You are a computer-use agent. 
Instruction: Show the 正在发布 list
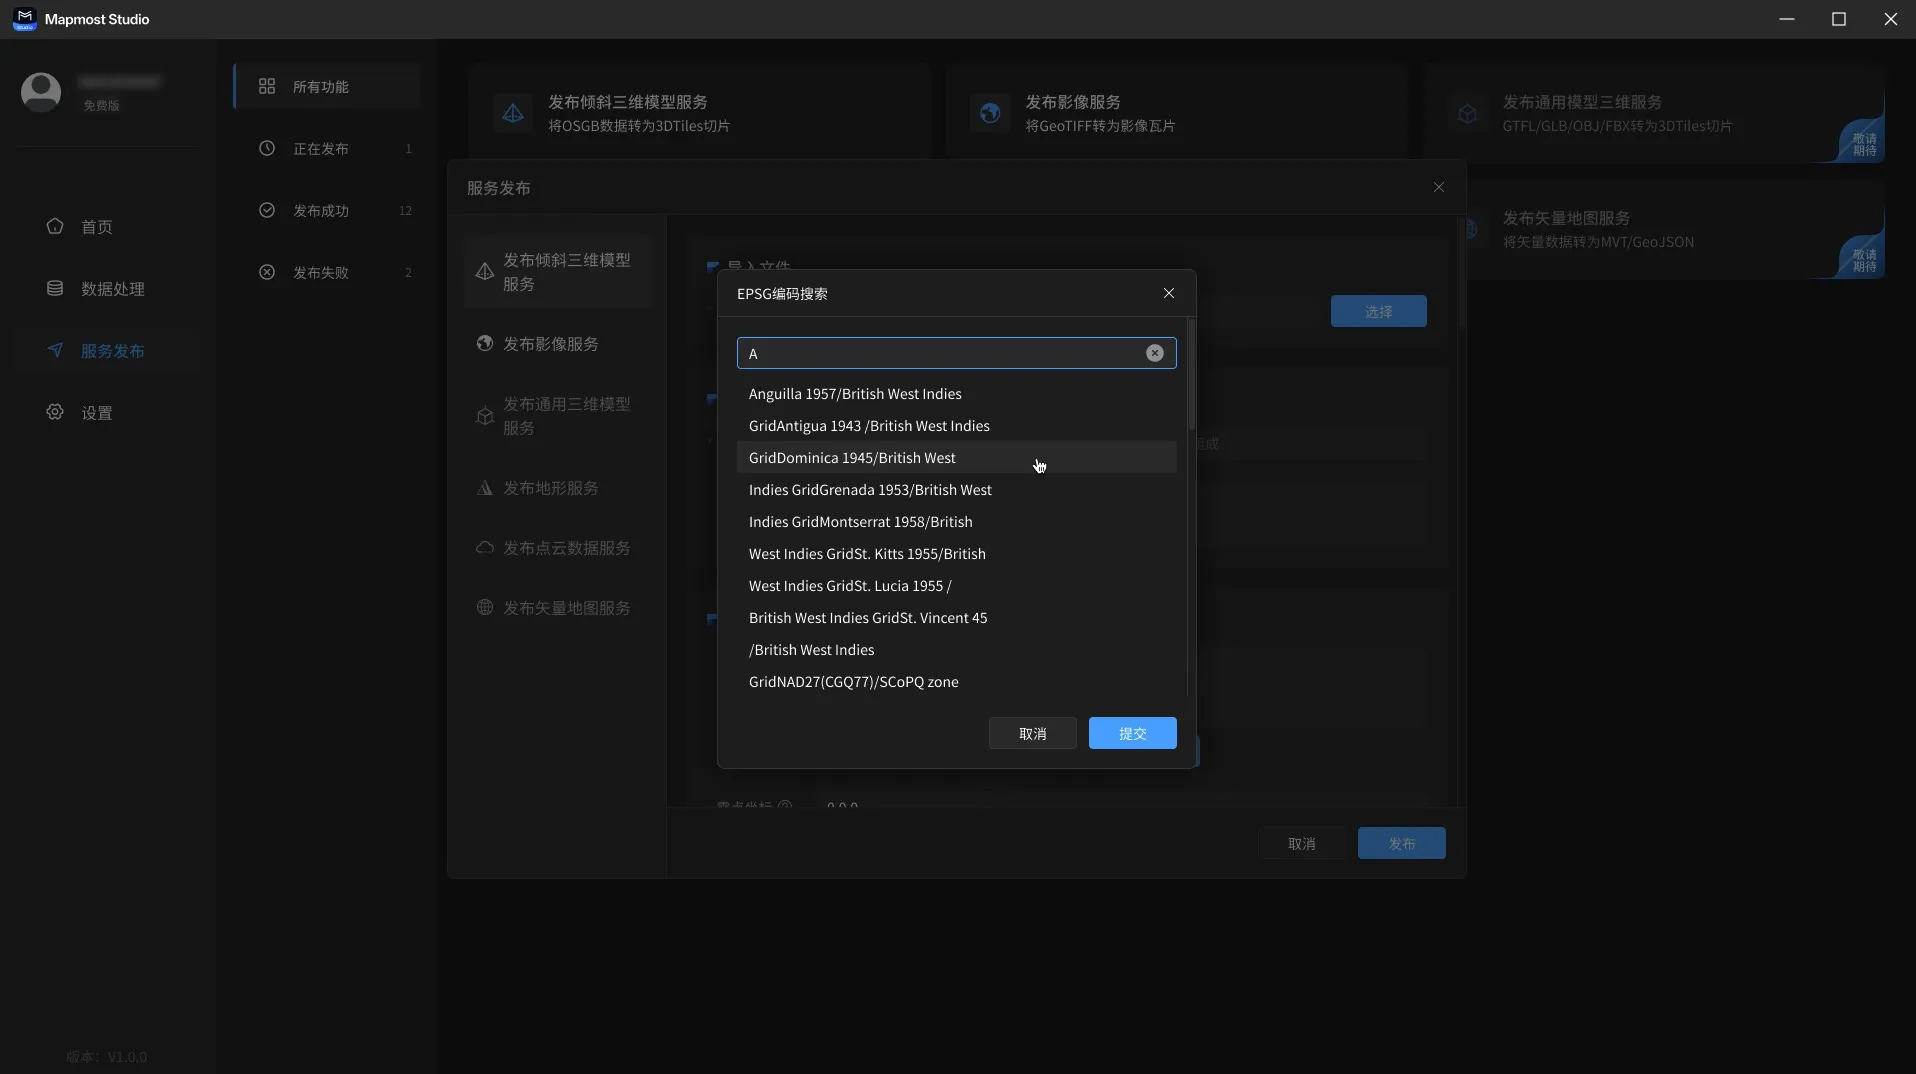pos(327,148)
